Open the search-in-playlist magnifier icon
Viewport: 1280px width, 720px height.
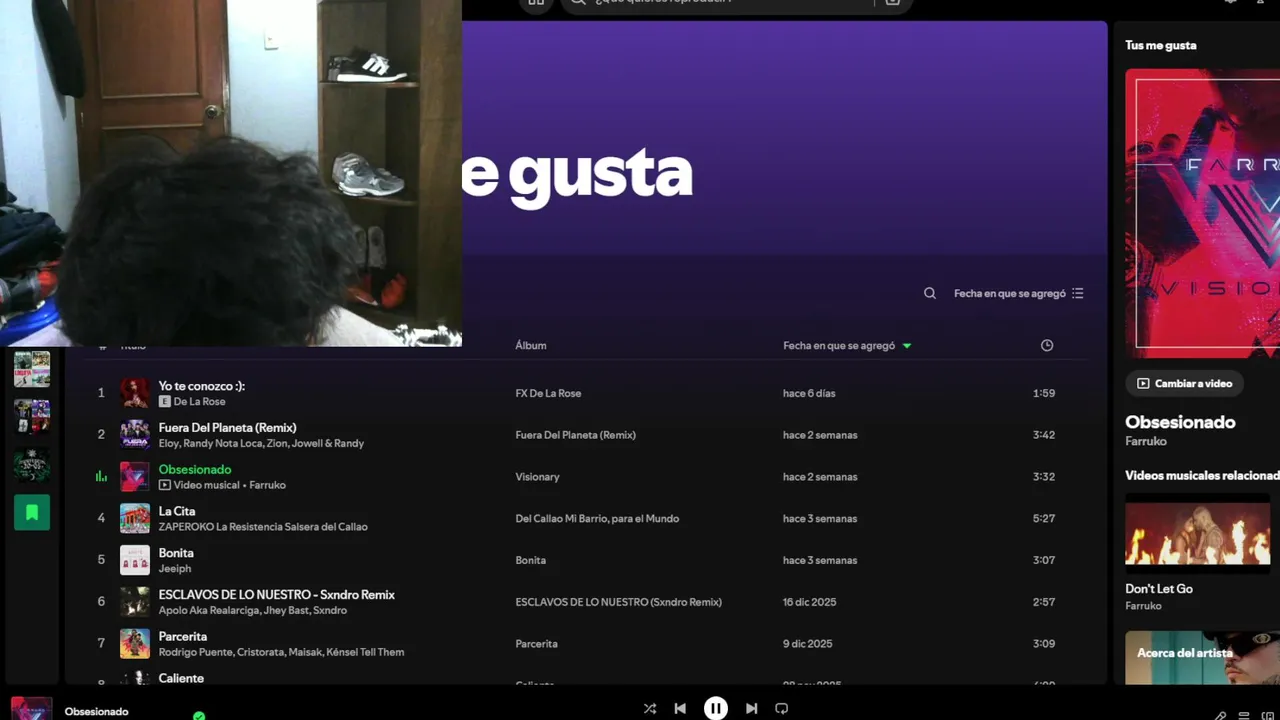tap(930, 293)
